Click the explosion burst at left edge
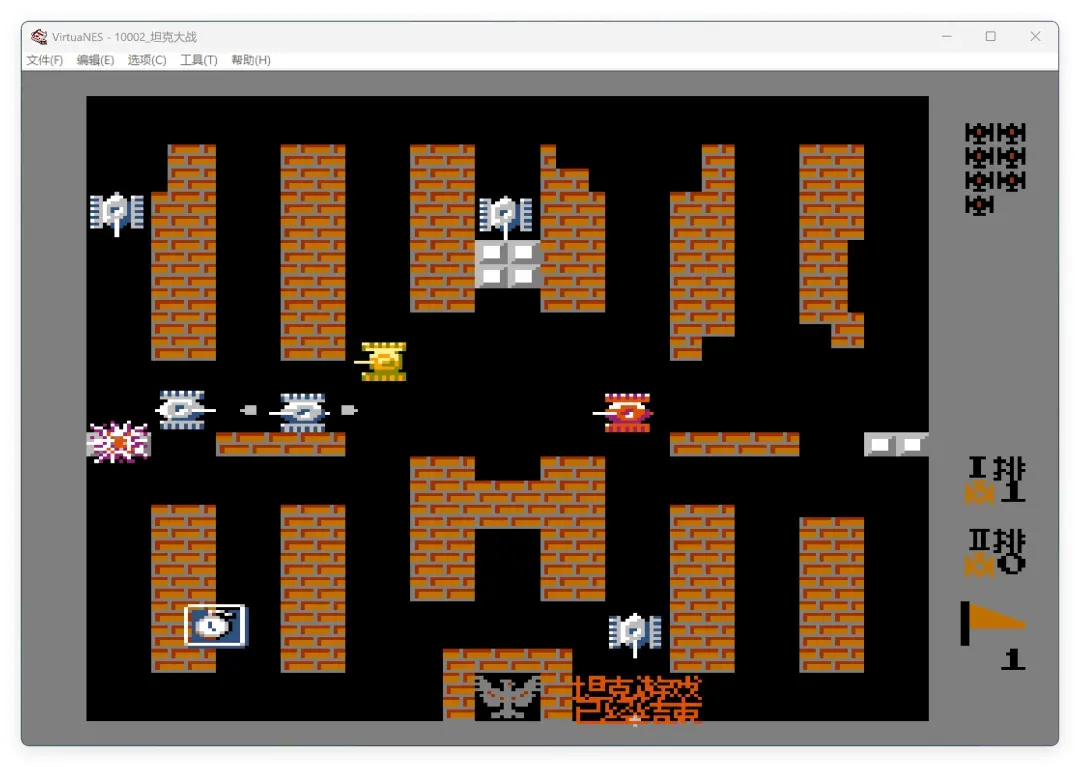Image resolution: width=1080 pixels, height=767 pixels. [x=118, y=441]
